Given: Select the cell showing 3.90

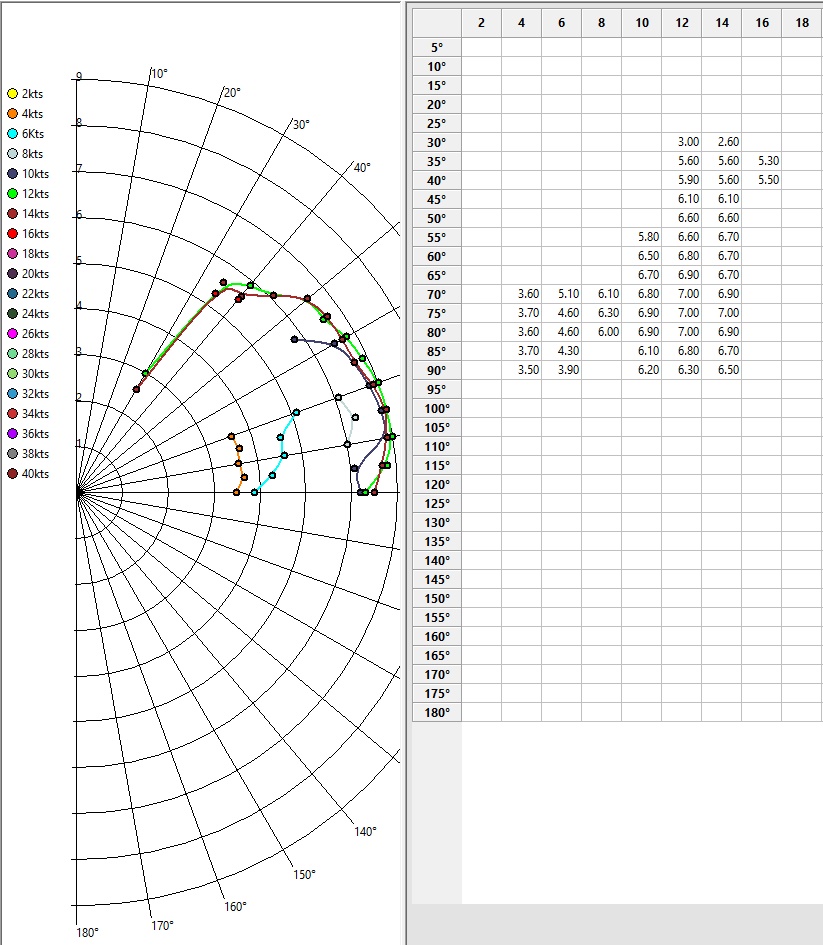Looking at the screenshot, I should 562,370.
